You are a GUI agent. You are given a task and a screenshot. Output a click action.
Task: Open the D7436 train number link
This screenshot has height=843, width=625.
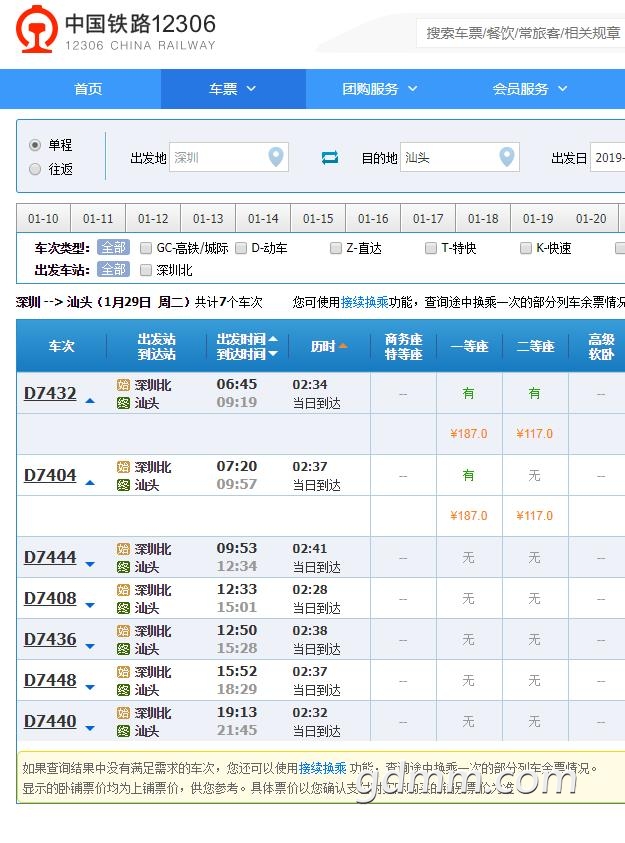click(51, 639)
